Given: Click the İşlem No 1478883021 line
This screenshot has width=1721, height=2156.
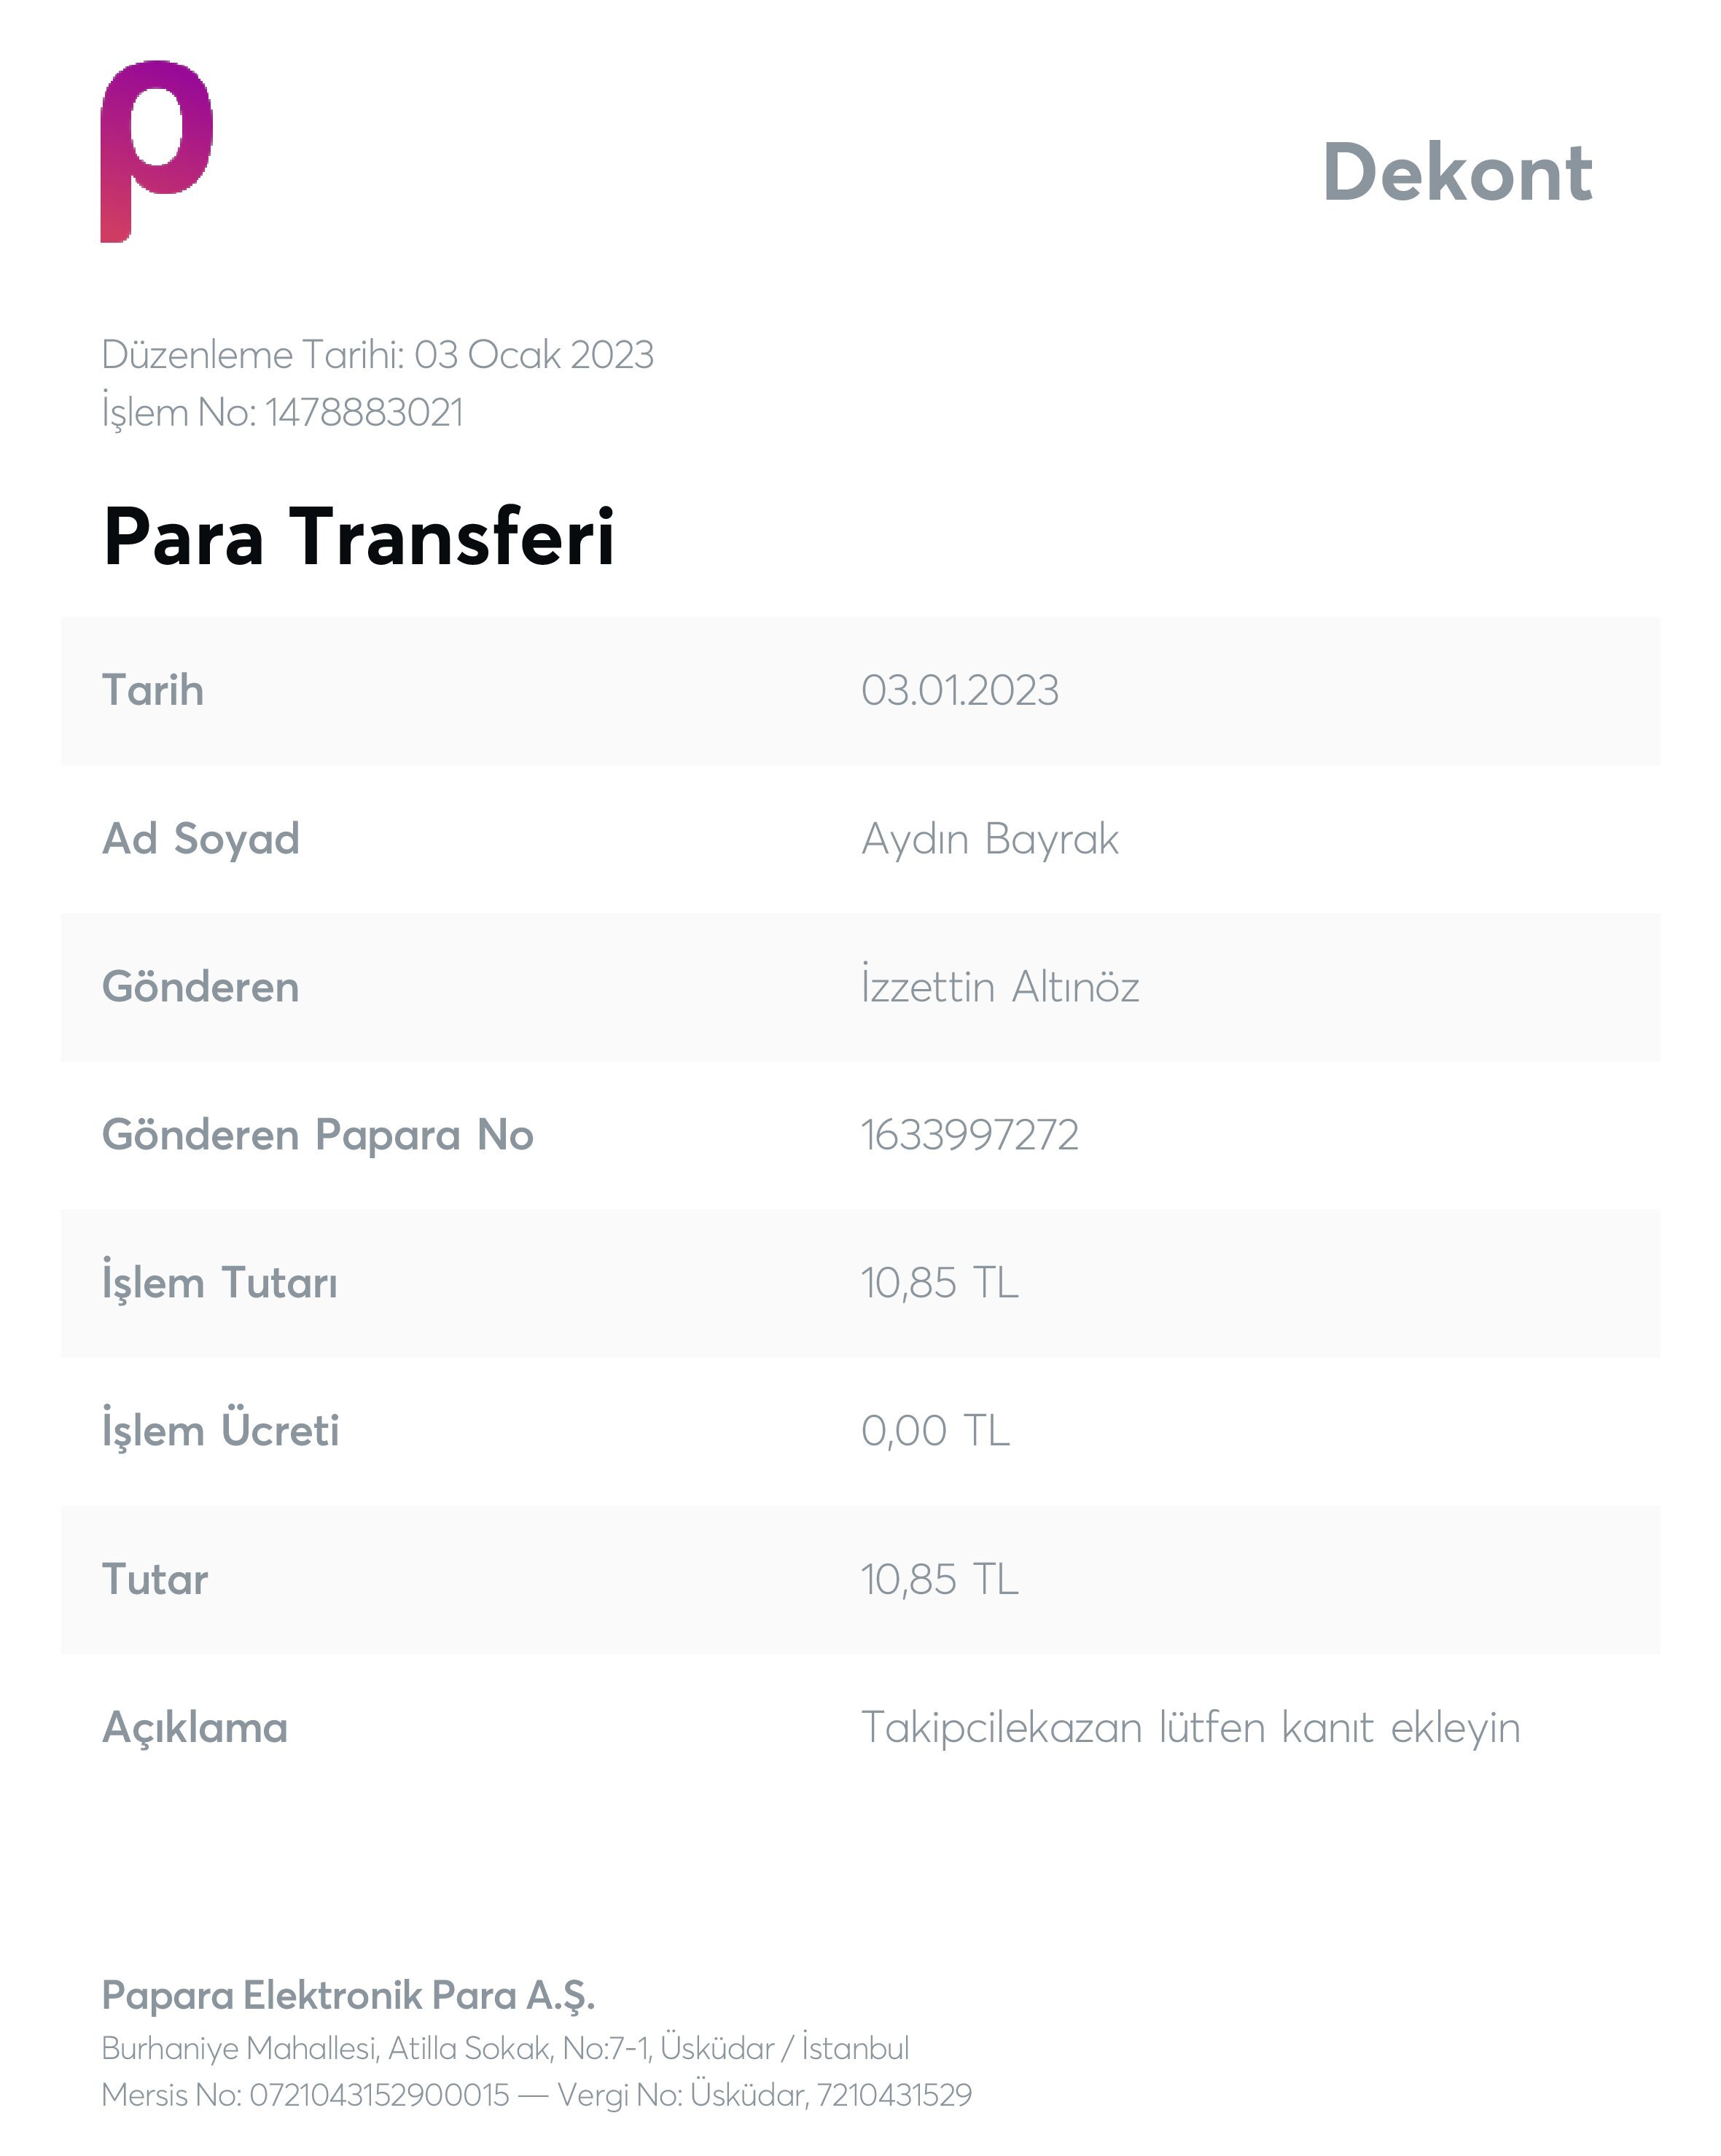Looking at the screenshot, I should (x=282, y=412).
